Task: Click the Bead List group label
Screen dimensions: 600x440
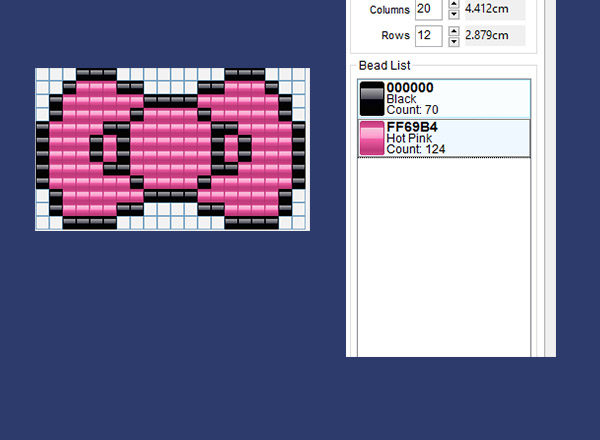Action: pyautogui.click(x=384, y=65)
